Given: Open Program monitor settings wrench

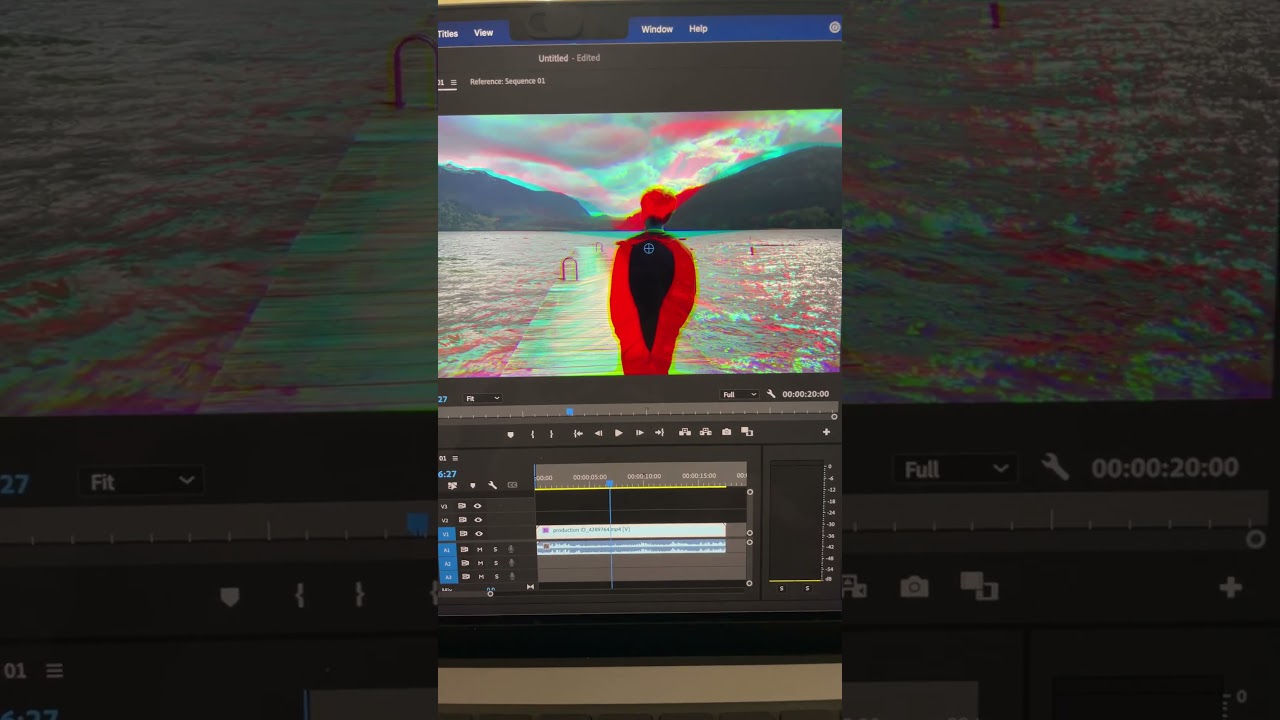Looking at the screenshot, I should pos(771,394).
